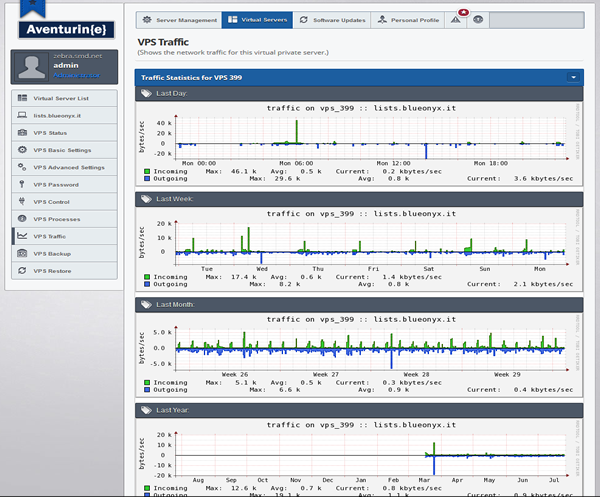Click the refresh icon on Software Updates
Screen dimensions: 600x497
pos(303,20)
